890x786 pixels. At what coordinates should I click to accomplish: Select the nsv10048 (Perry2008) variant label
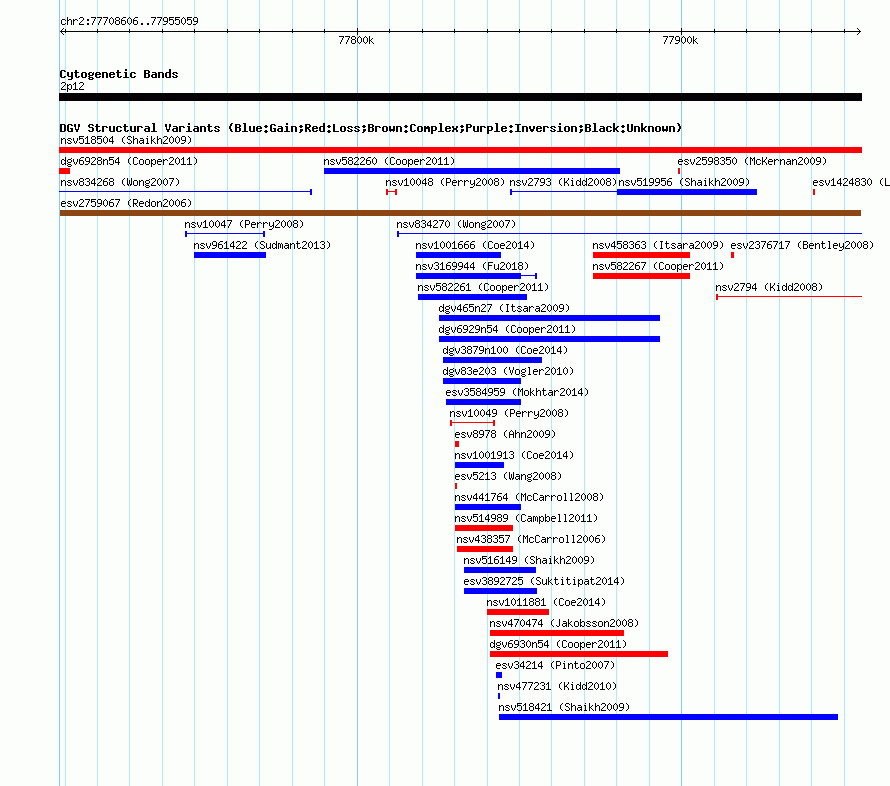click(x=445, y=182)
